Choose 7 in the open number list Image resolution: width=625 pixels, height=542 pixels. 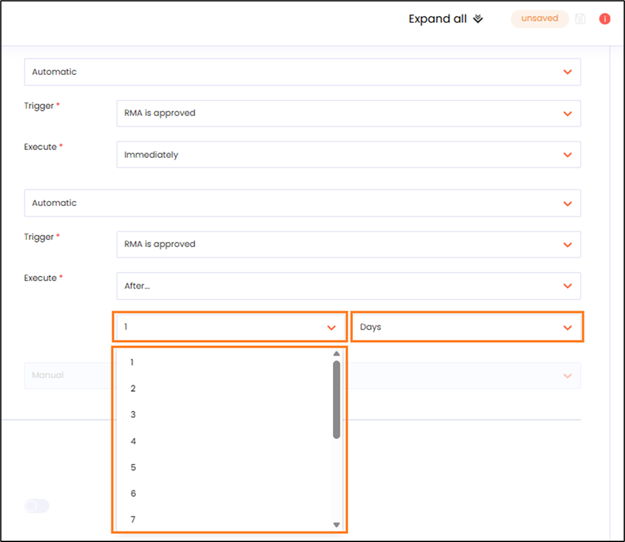[x=133, y=519]
